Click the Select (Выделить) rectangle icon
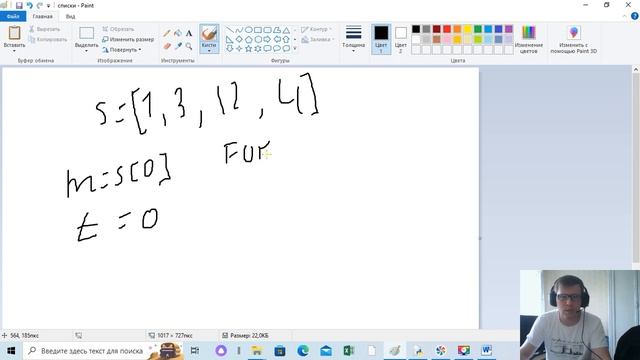The image size is (640, 360). click(87, 33)
